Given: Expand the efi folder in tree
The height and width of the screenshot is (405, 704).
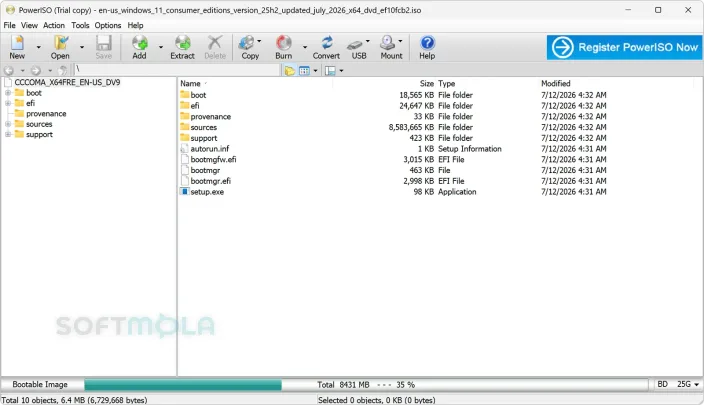Looking at the screenshot, I should [x=8, y=103].
